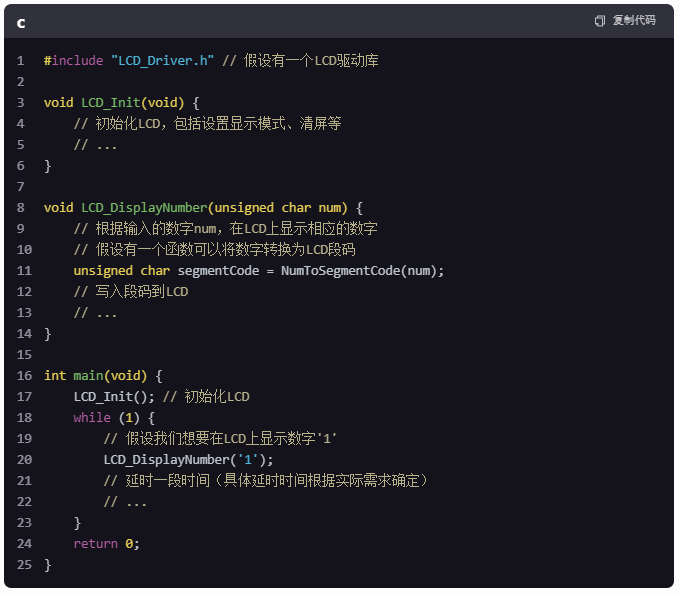Click the segmentCode variable name on line 11
The height and width of the screenshot is (595, 680).
point(219,271)
